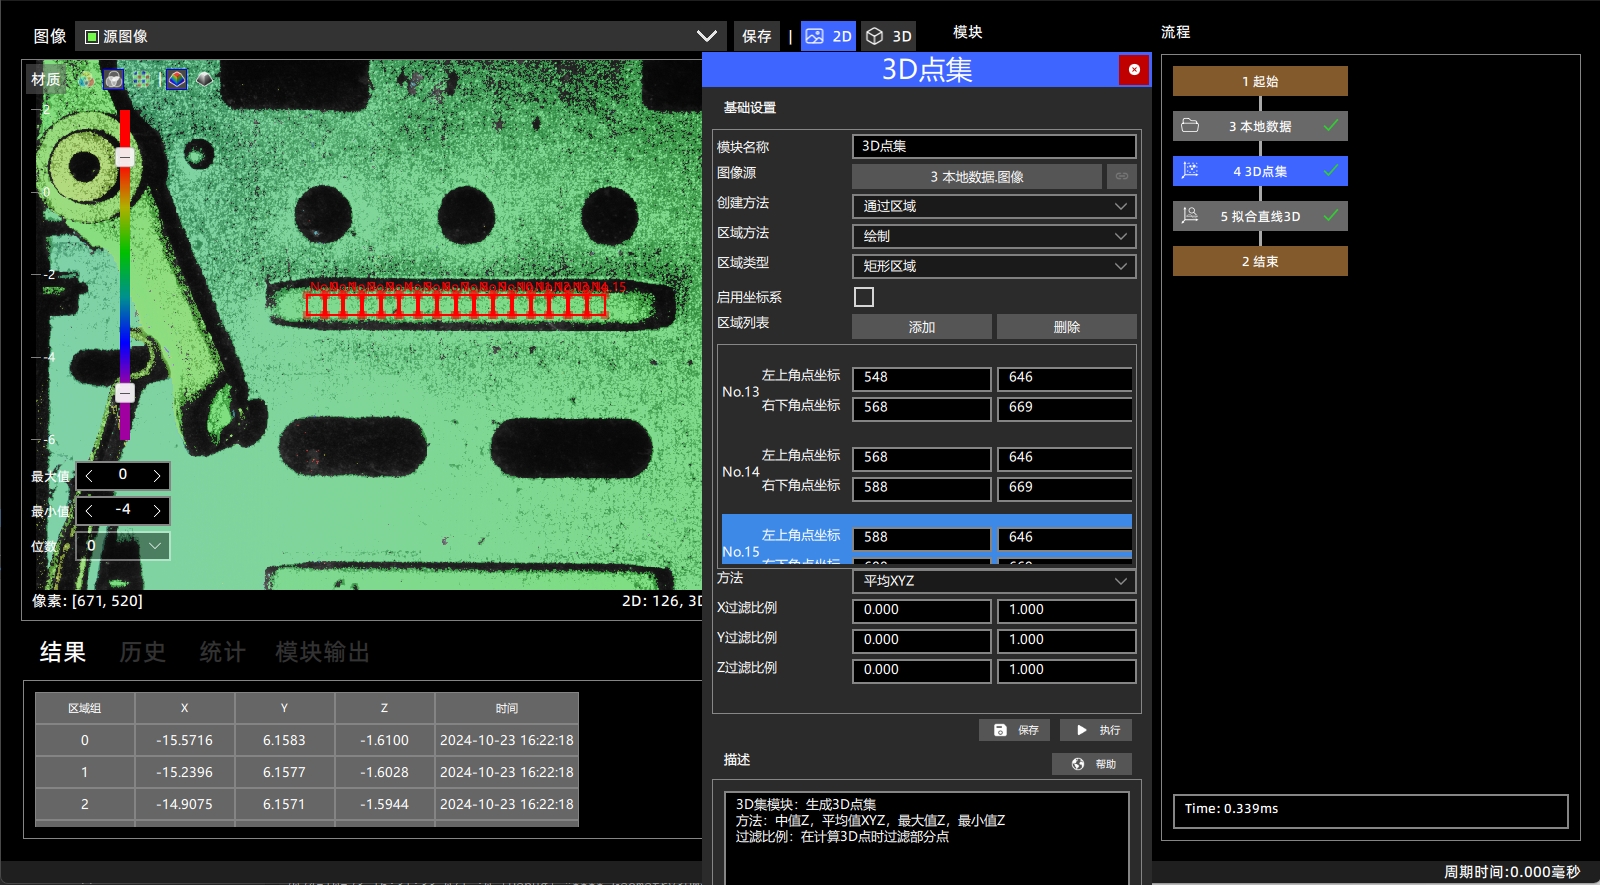
Task: Switch to the 3D view
Action: [x=888, y=36]
